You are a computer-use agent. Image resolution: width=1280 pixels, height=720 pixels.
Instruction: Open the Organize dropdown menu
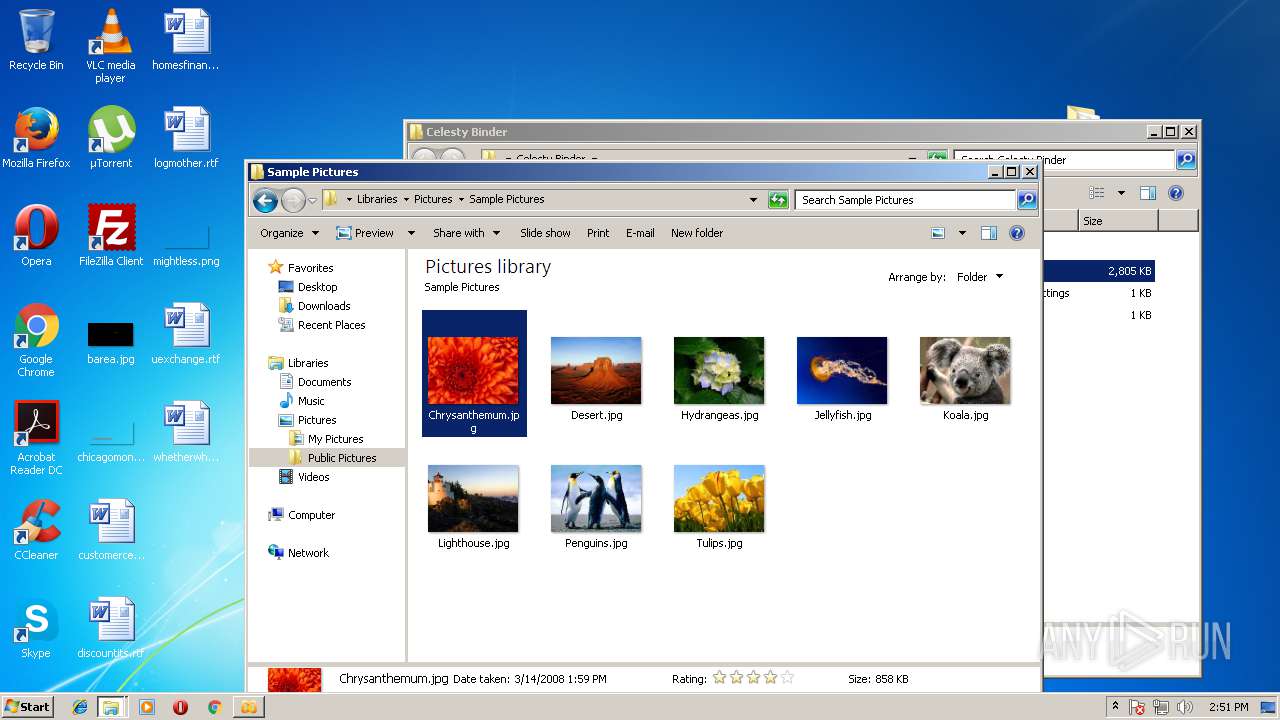(290, 233)
